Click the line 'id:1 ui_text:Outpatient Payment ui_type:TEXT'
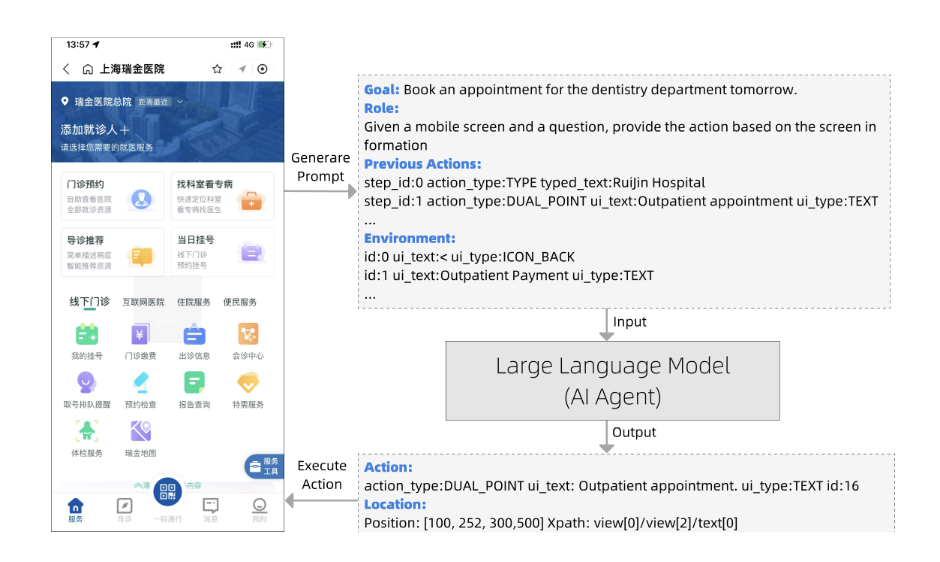 click(x=509, y=275)
